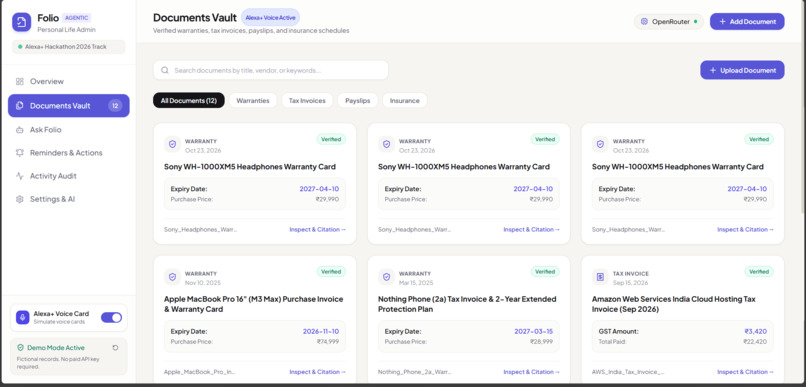Open Inspect & Citation on Apple MacBook card
This screenshot has width=806, height=387.
click(x=317, y=372)
